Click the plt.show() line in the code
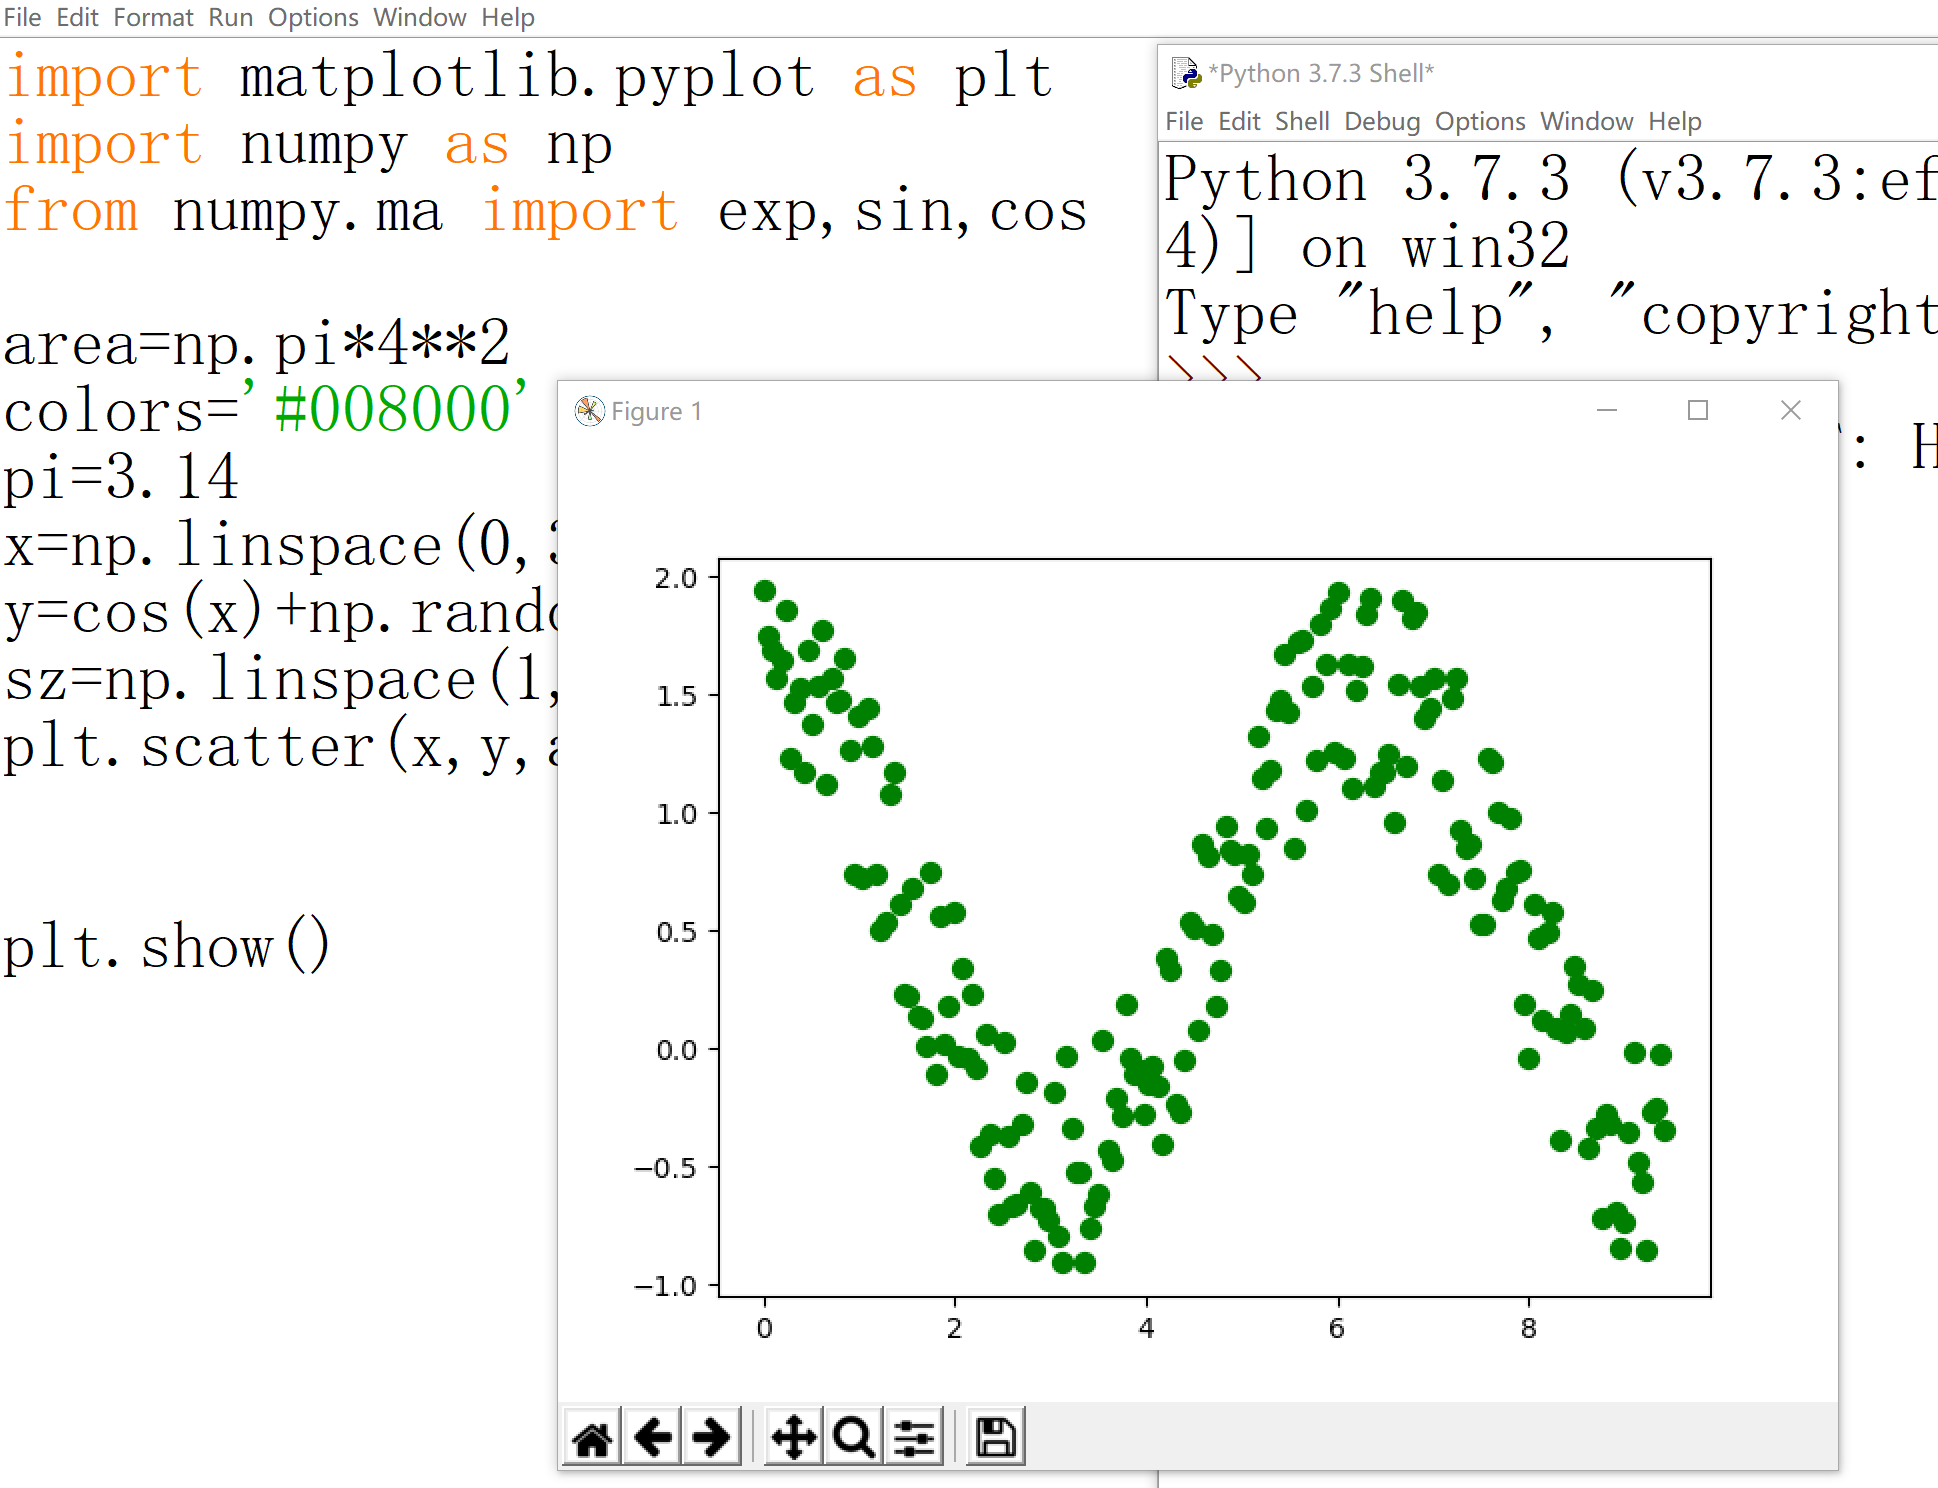The image size is (1938, 1488). (165, 945)
